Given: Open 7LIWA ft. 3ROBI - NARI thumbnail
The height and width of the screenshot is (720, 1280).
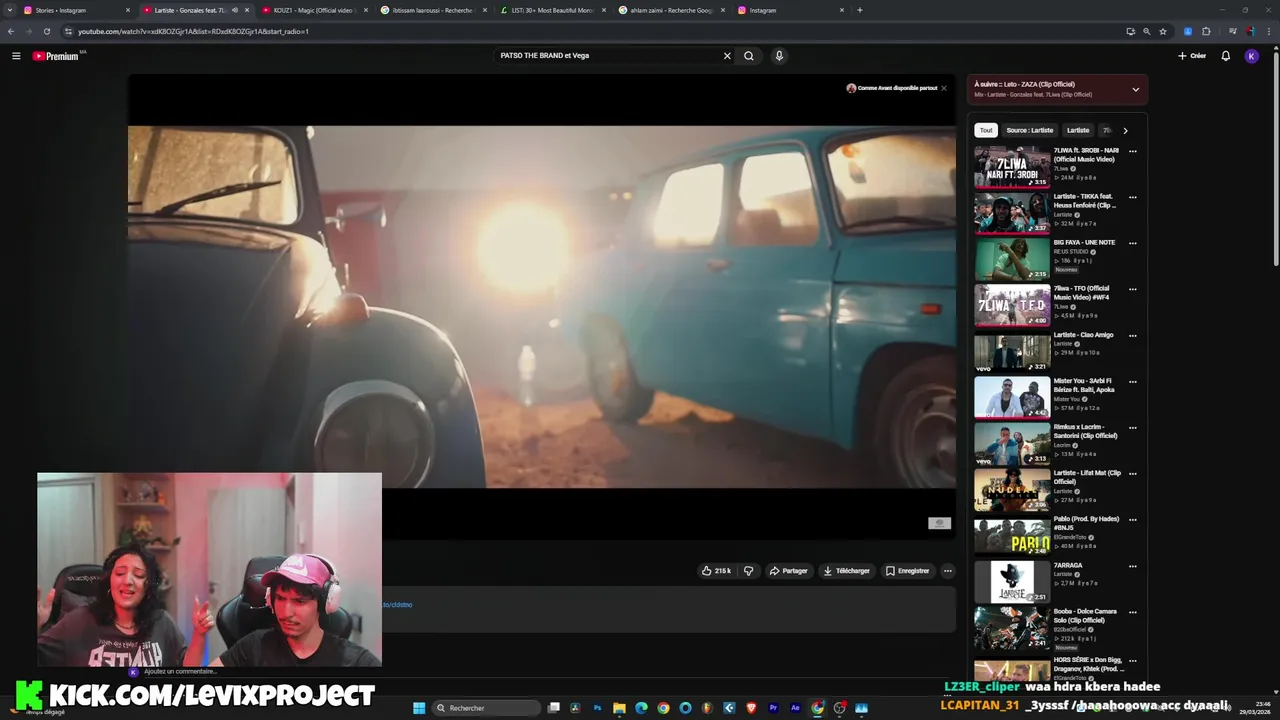Looking at the screenshot, I should pos(1012,168).
